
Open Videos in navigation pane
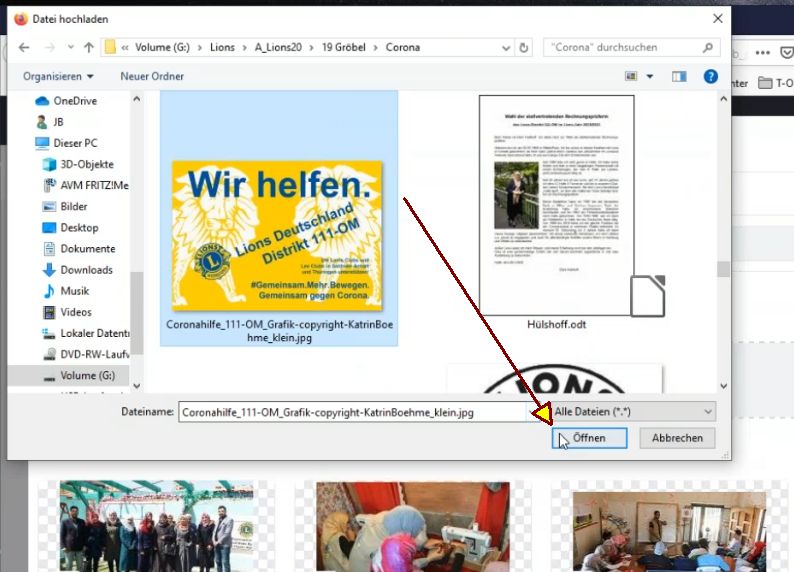click(x=67, y=312)
